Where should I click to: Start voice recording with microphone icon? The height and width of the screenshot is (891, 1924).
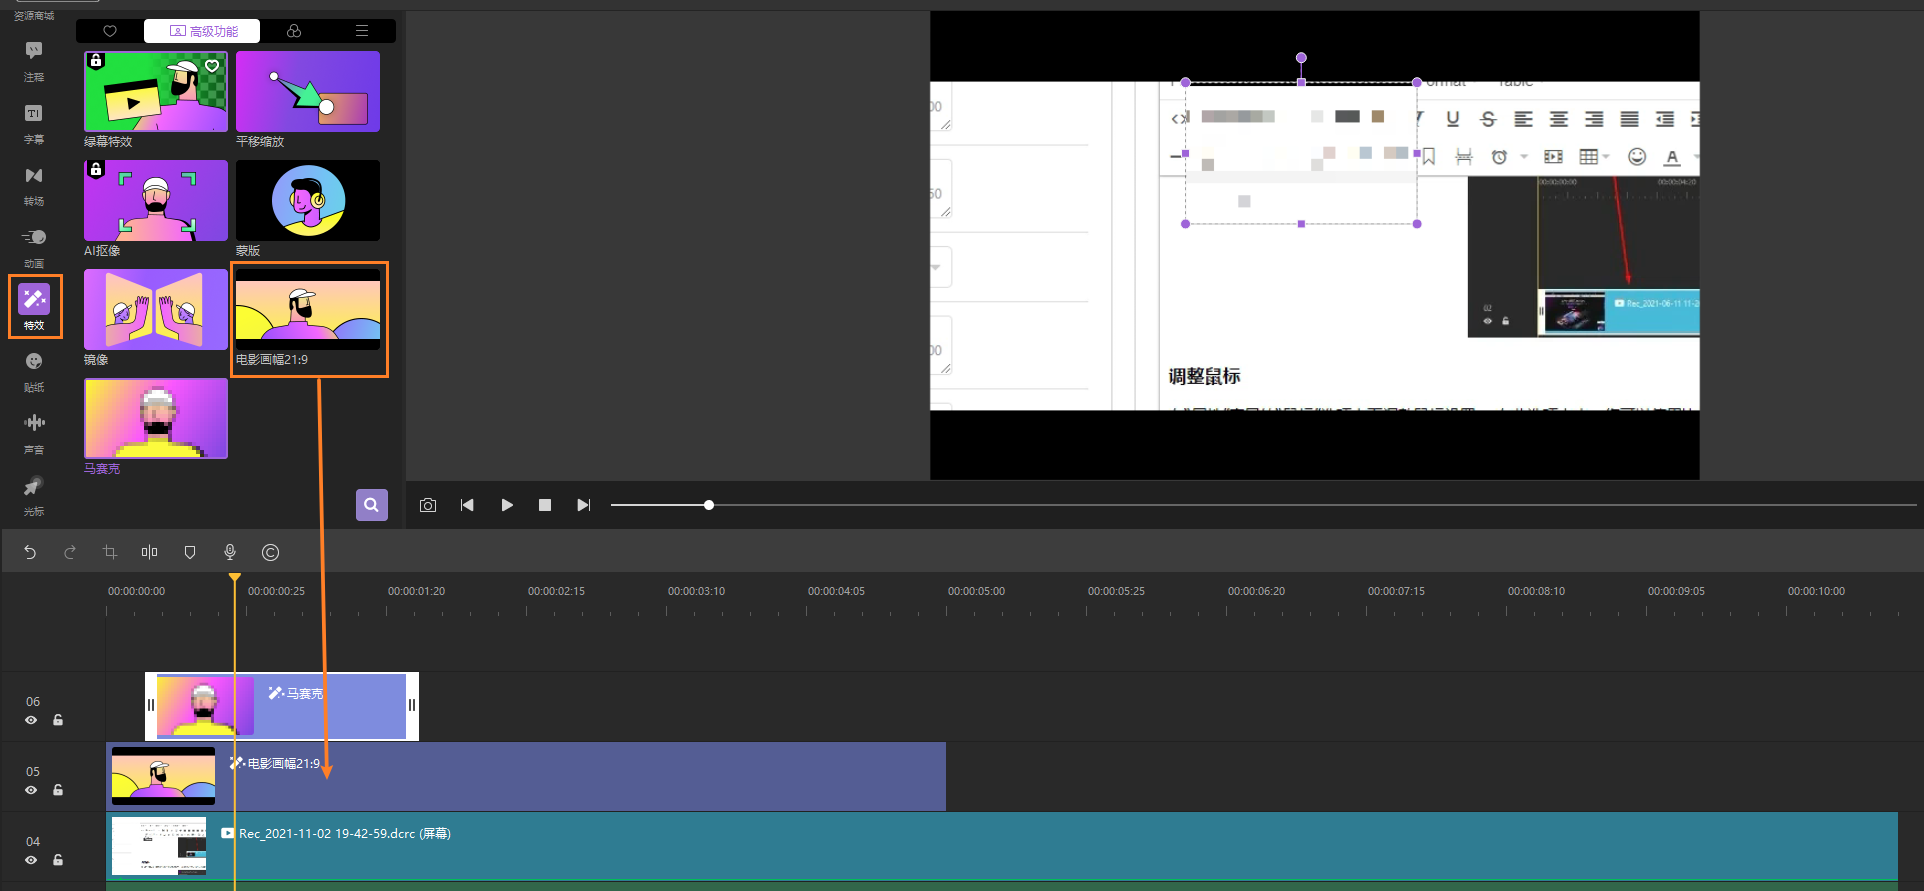coord(230,552)
